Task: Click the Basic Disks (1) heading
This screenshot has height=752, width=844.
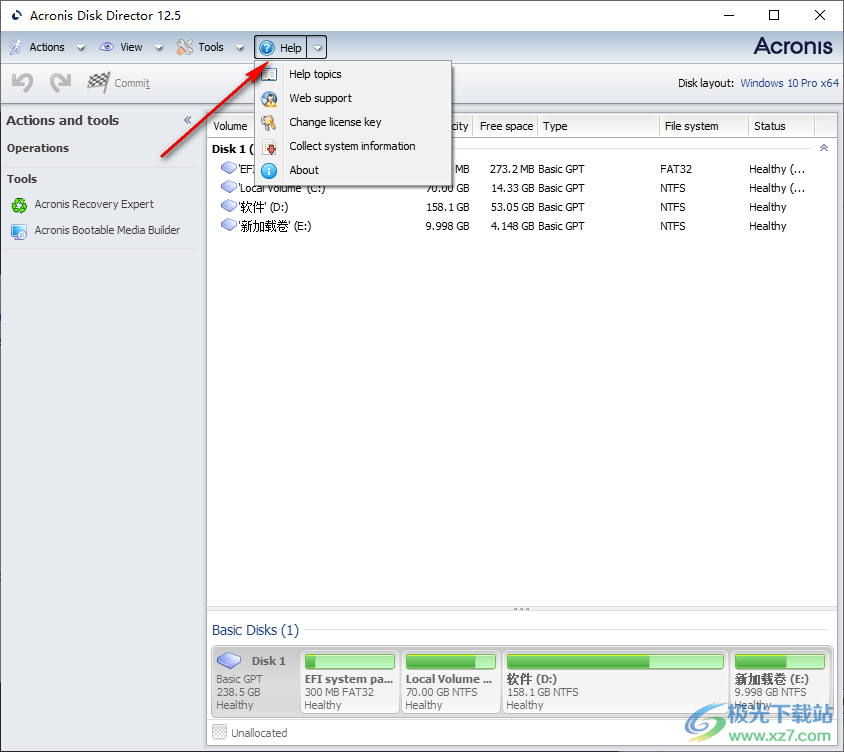Action: pos(255,630)
